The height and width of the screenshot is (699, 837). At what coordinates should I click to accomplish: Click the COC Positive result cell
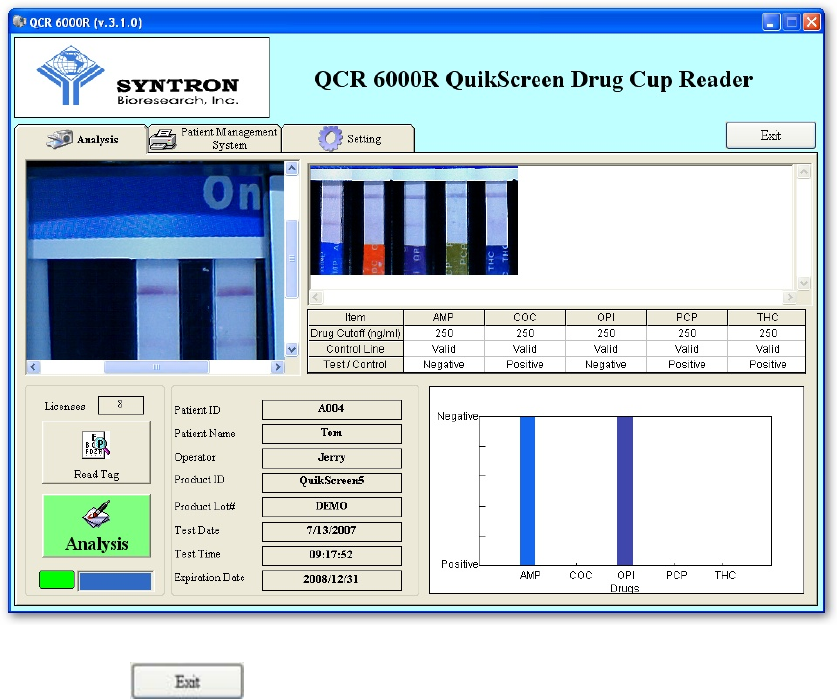point(525,365)
